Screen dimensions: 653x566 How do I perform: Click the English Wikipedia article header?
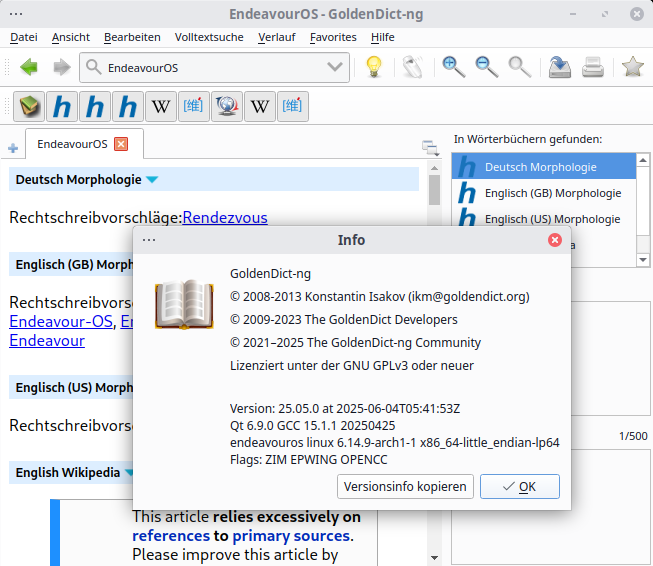[71, 472]
